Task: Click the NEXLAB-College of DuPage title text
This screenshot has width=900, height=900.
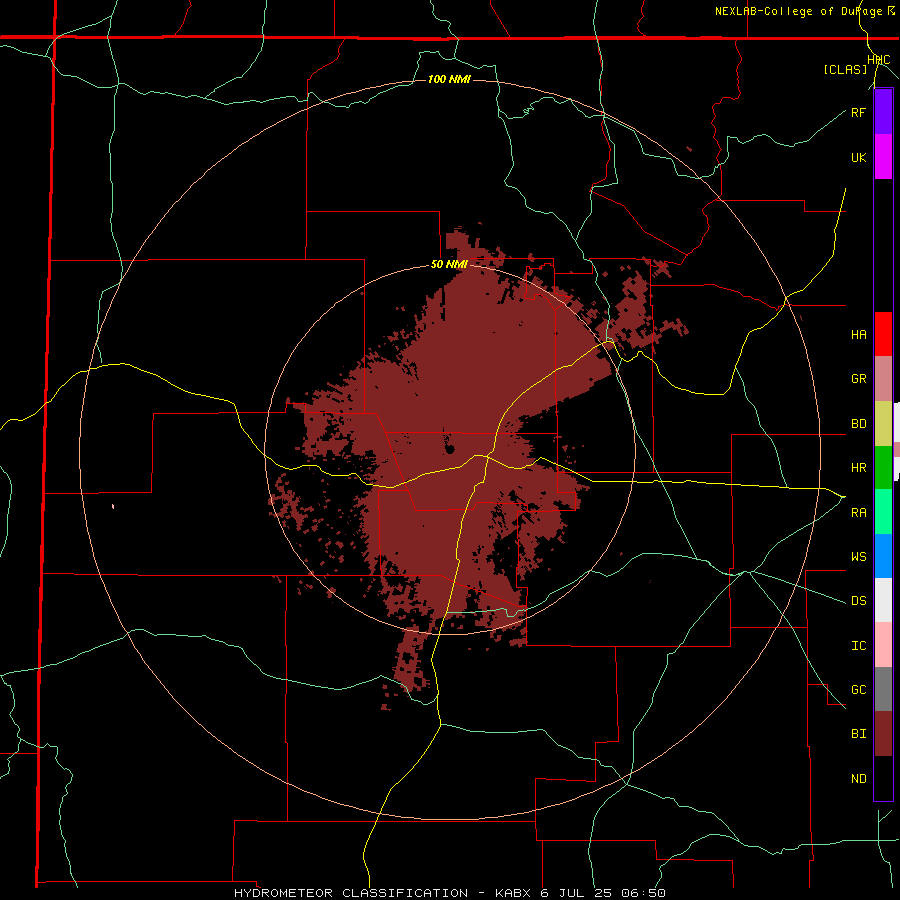Action: [799, 11]
